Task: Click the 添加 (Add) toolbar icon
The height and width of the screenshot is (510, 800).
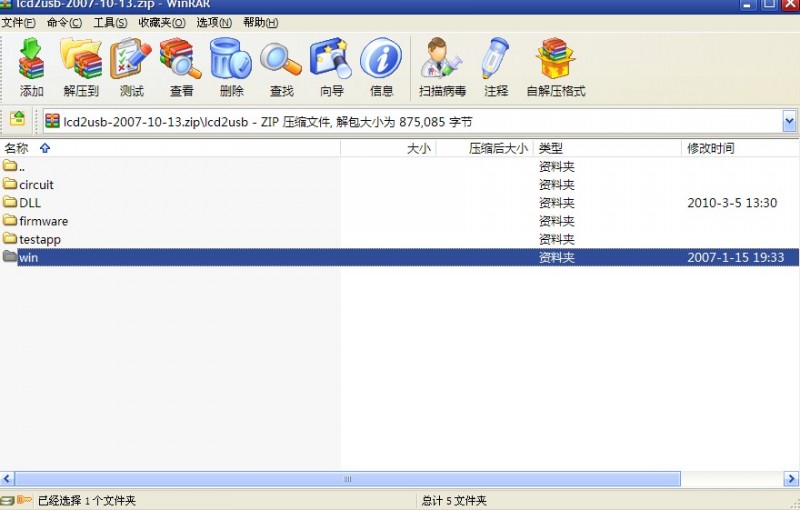Action: coord(31,60)
